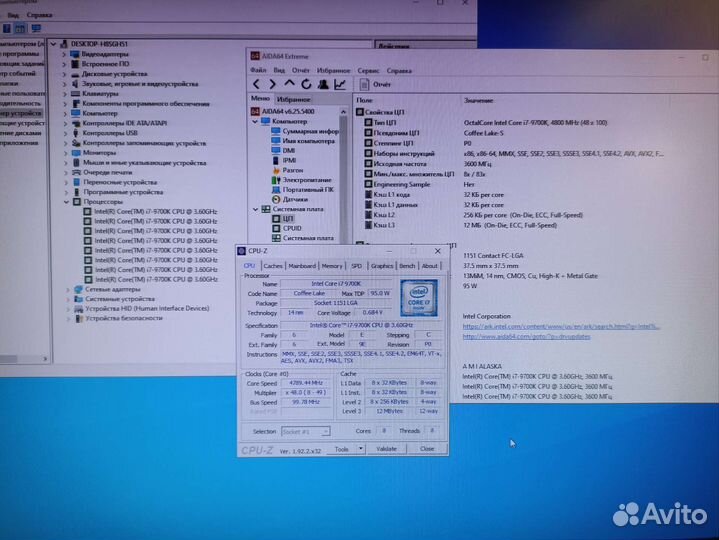Select Очереди печати in Device Manager
This screenshot has height=540, width=719.
(102, 172)
